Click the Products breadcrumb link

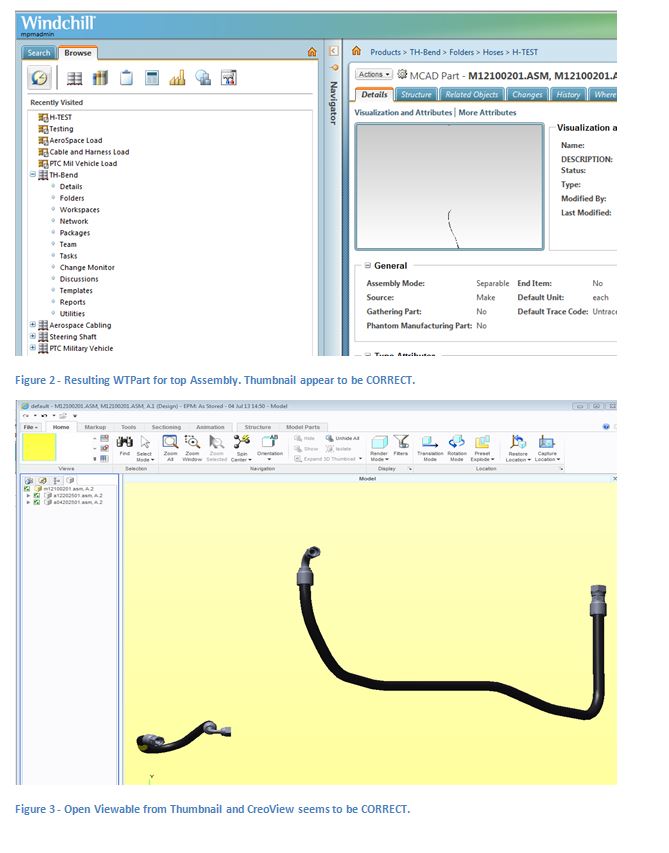[x=385, y=52]
